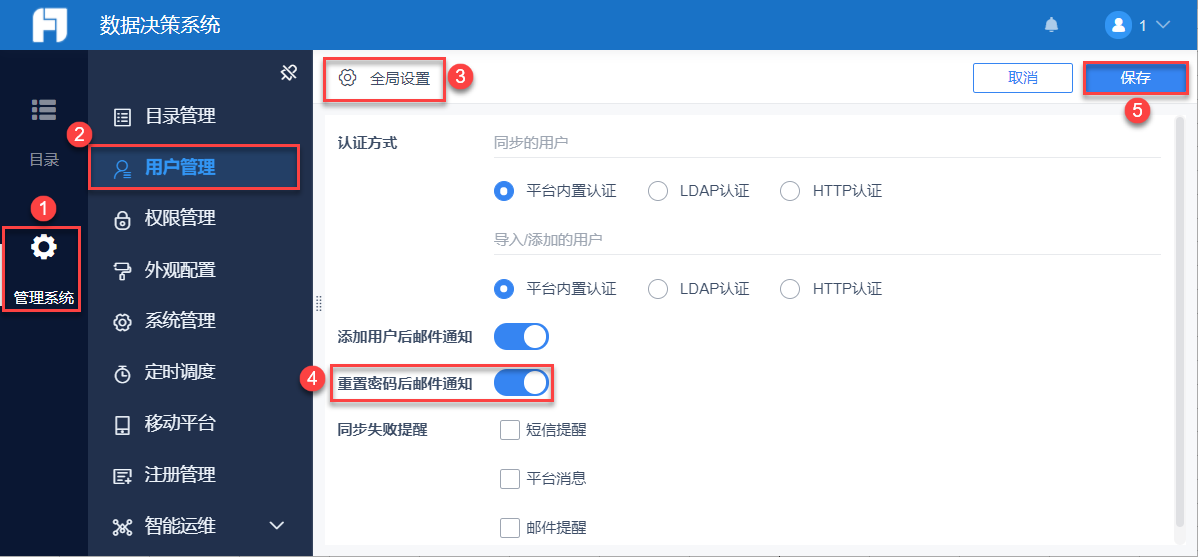Click the sidebar resize grip handle
The height and width of the screenshot is (557, 1198).
[x=319, y=303]
